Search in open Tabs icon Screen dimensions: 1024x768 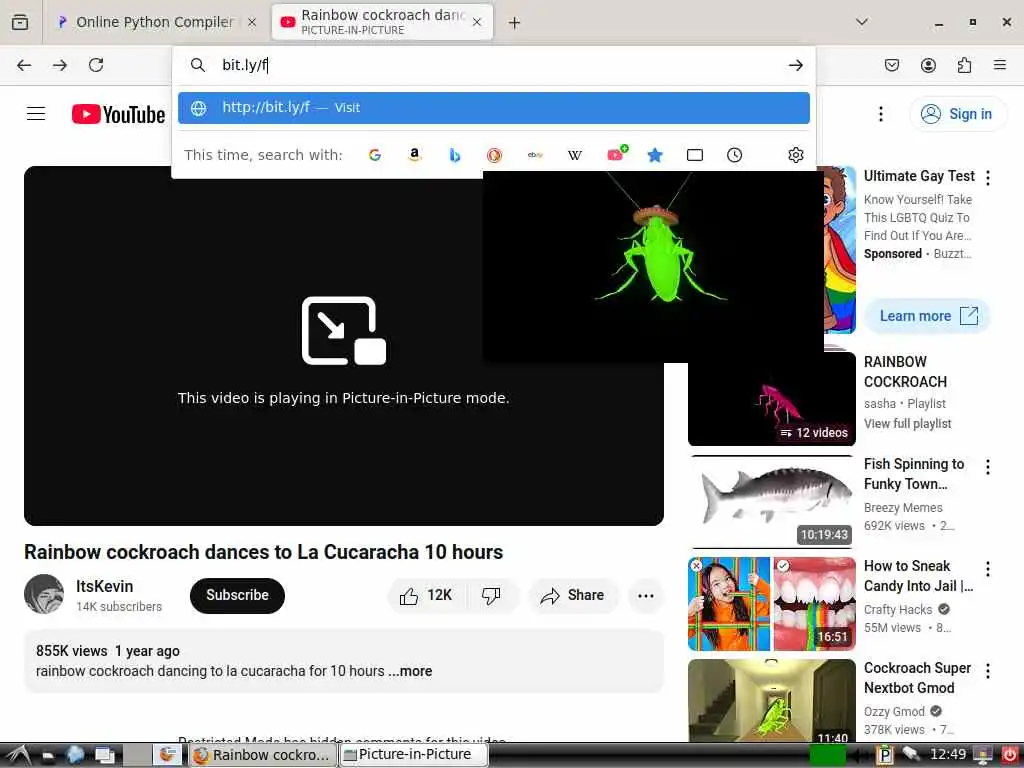click(695, 155)
